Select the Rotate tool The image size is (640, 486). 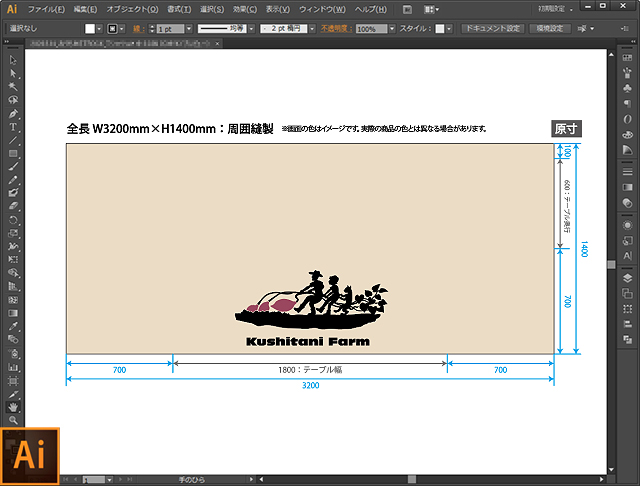(x=13, y=219)
